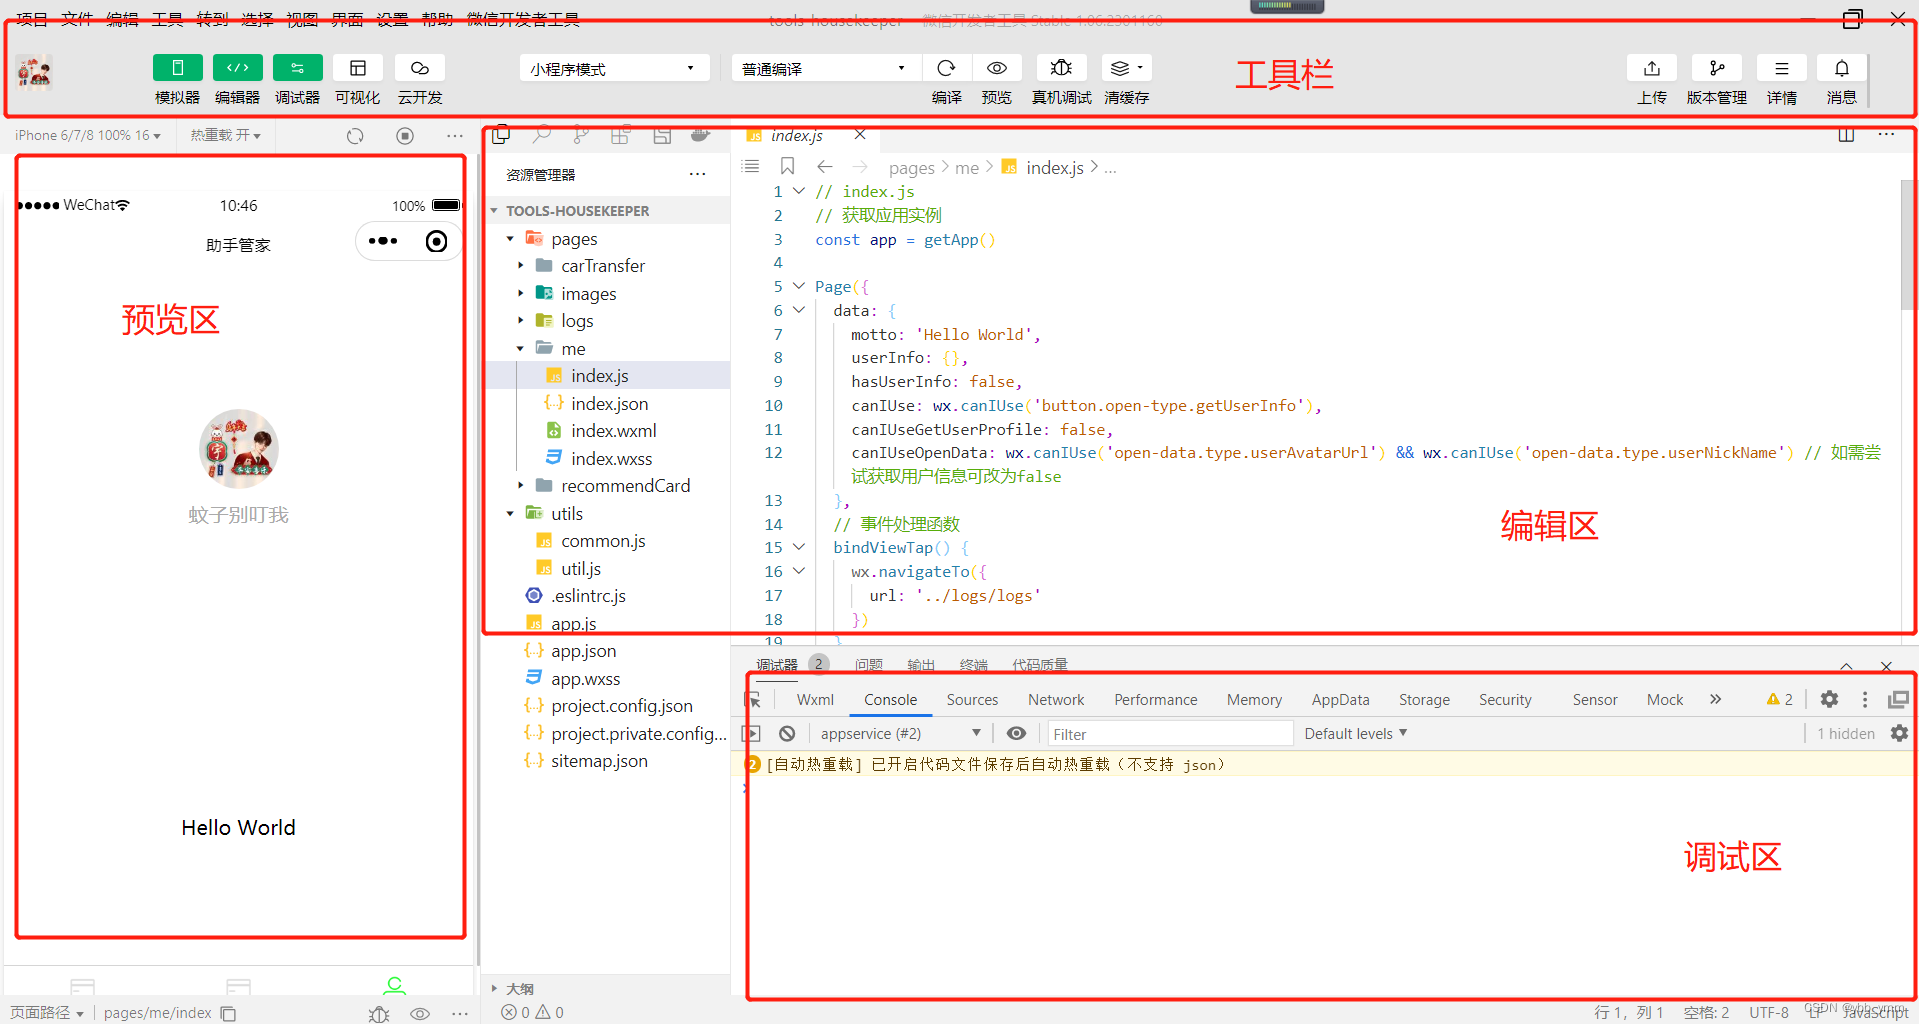Open the explorer files icon in the sidebar
Viewport: 1919px width, 1024px height.
tap(501, 135)
